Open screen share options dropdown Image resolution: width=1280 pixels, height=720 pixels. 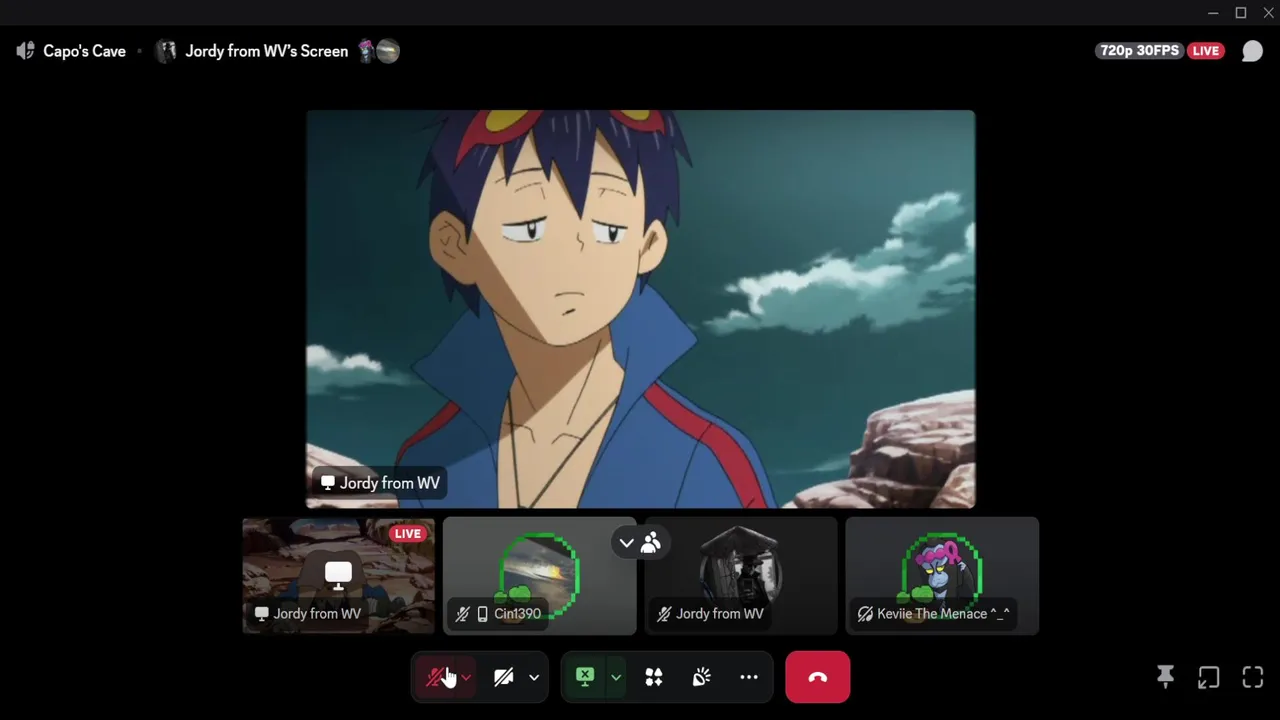616,677
